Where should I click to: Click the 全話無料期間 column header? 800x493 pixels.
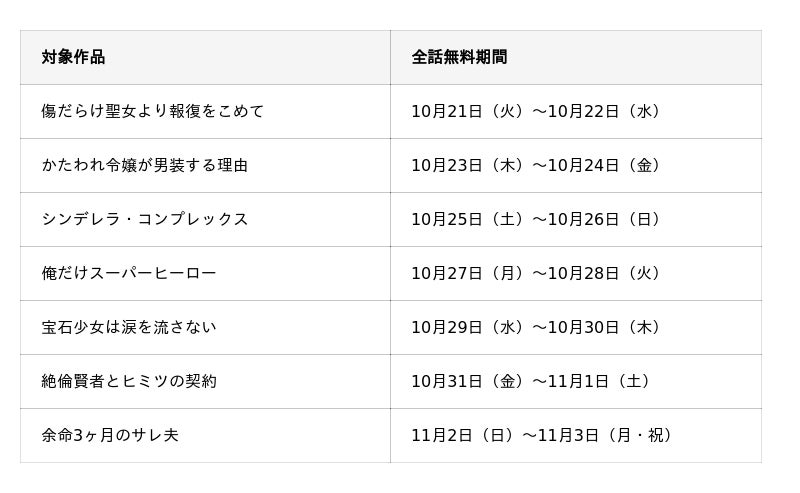pos(459,57)
